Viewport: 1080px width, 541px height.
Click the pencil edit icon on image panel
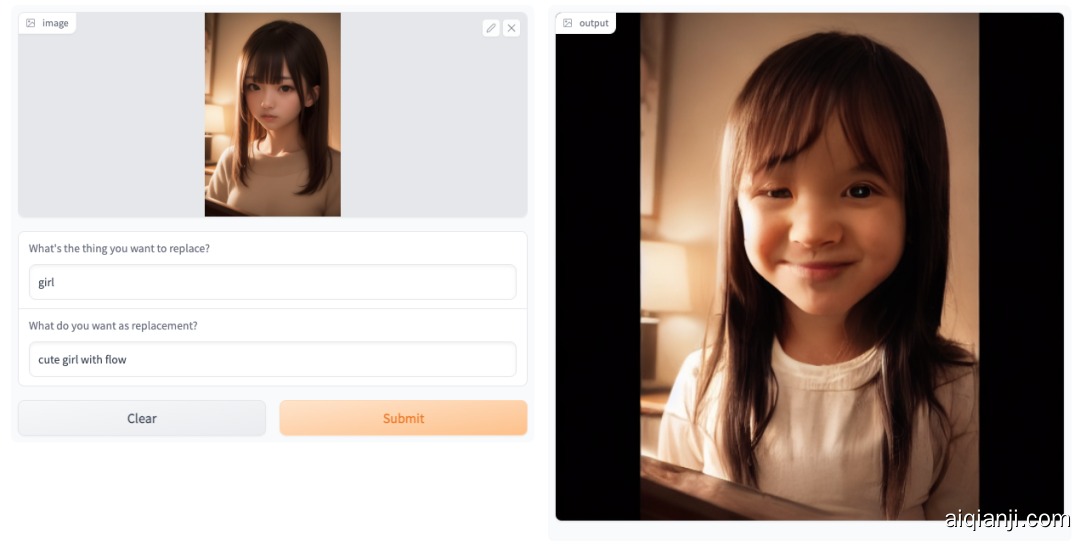(490, 28)
